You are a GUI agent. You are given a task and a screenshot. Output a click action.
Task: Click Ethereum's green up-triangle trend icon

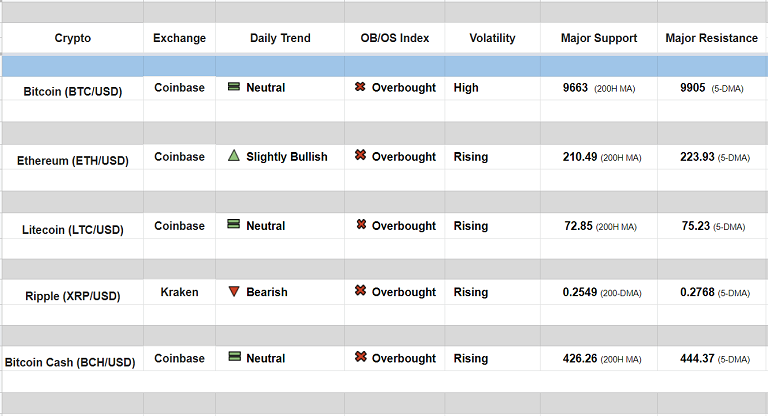click(233, 156)
